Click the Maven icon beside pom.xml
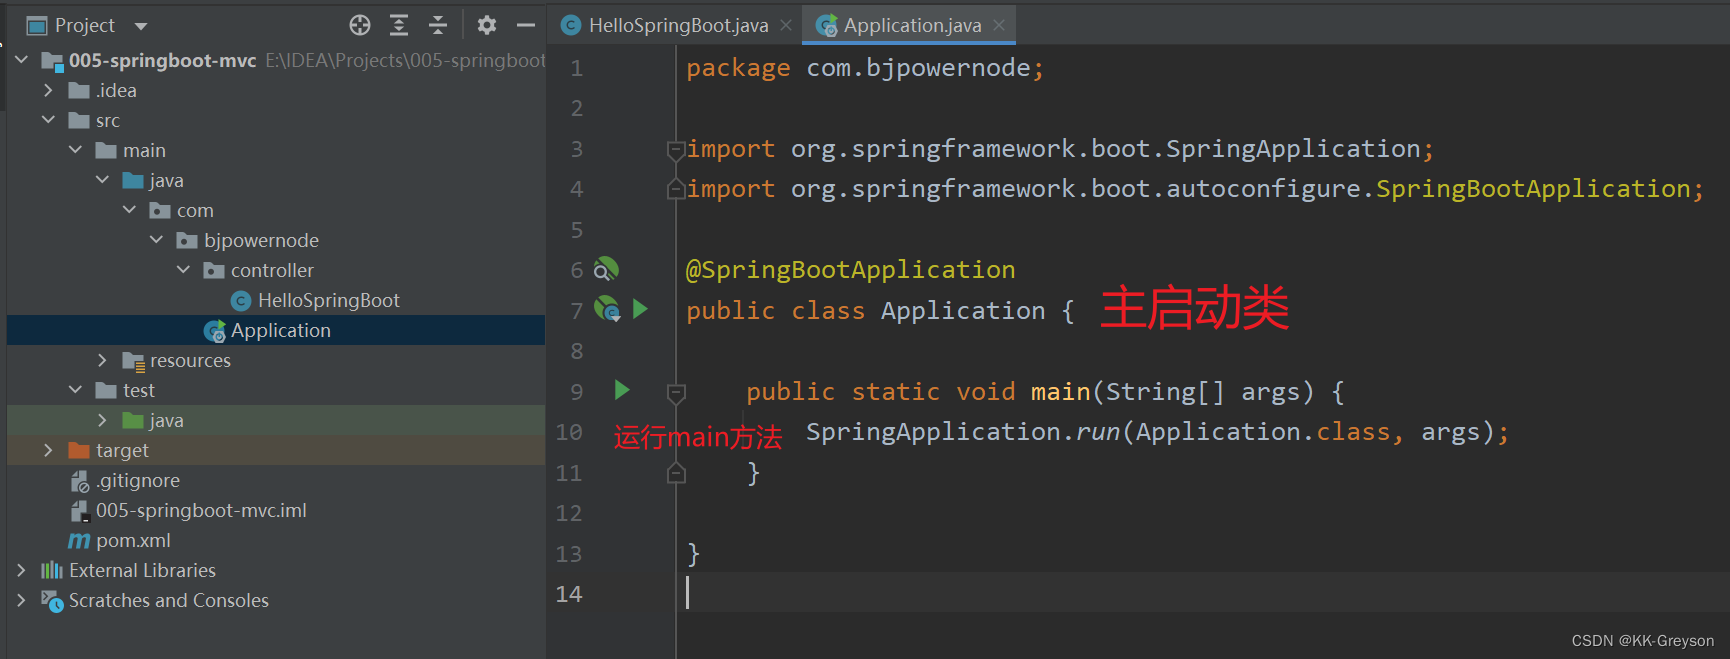Image resolution: width=1730 pixels, height=659 pixels. (79, 540)
